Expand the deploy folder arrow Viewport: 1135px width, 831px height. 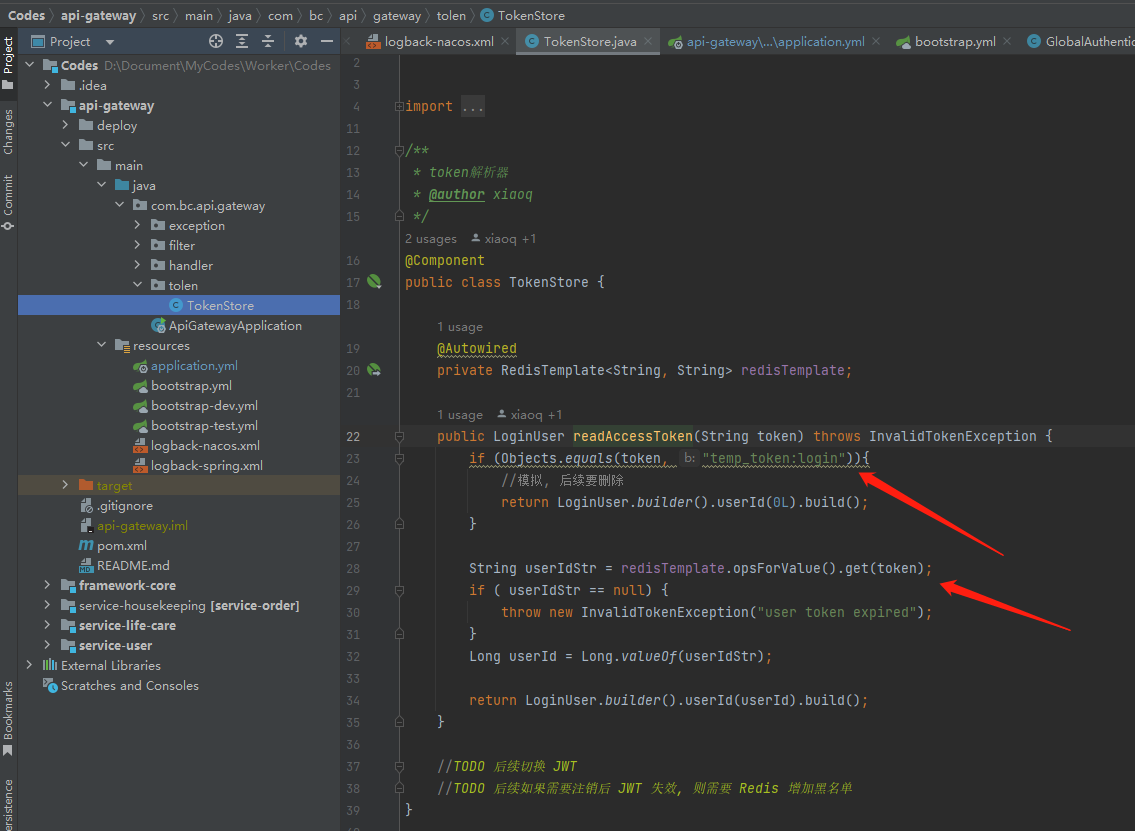[x=65, y=125]
